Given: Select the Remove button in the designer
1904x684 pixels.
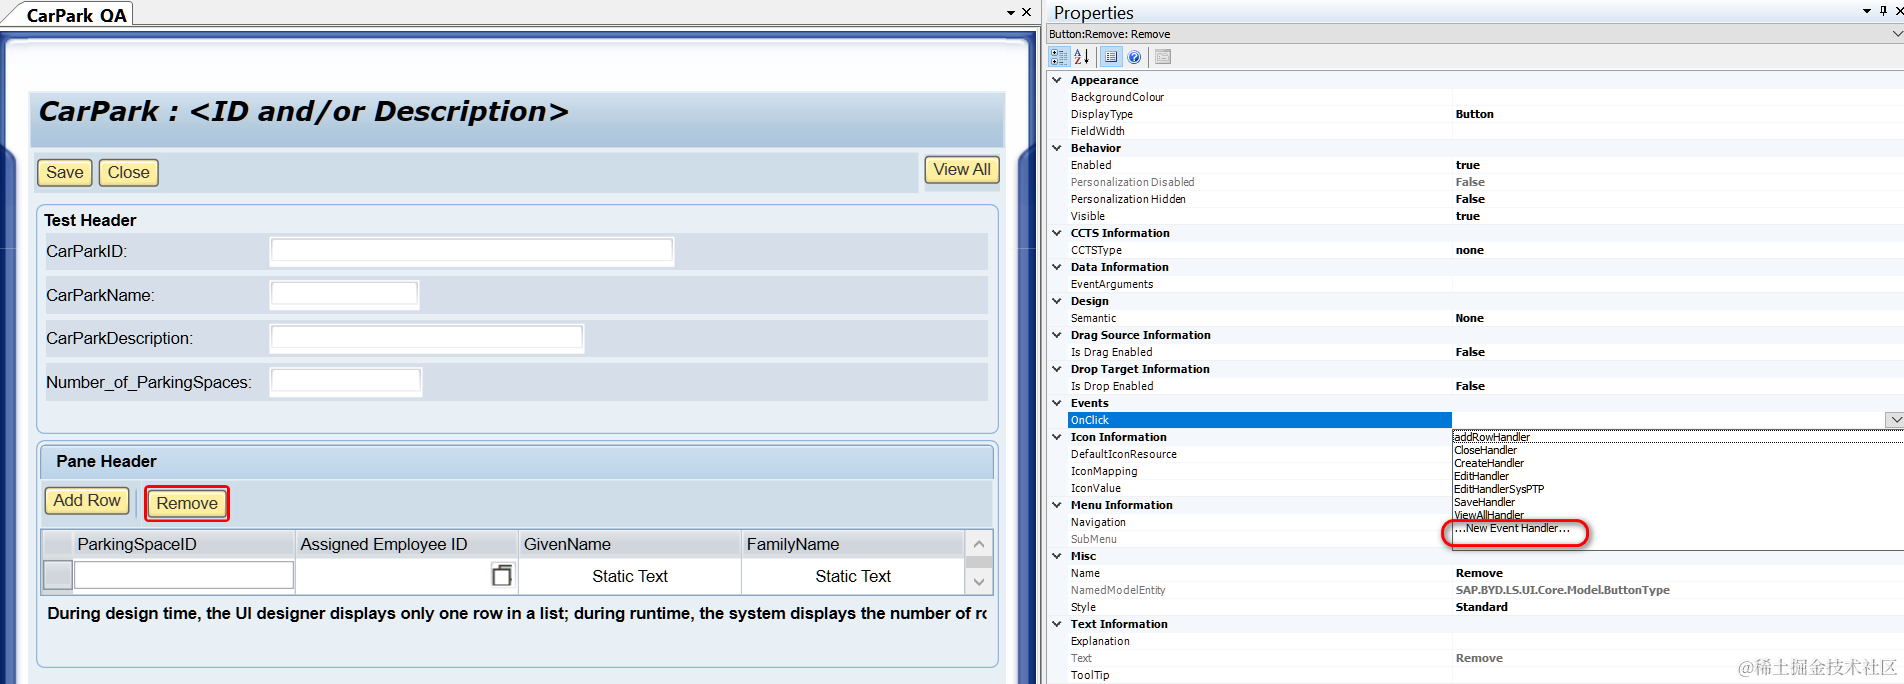Looking at the screenshot, I should (x=187, y=503).
